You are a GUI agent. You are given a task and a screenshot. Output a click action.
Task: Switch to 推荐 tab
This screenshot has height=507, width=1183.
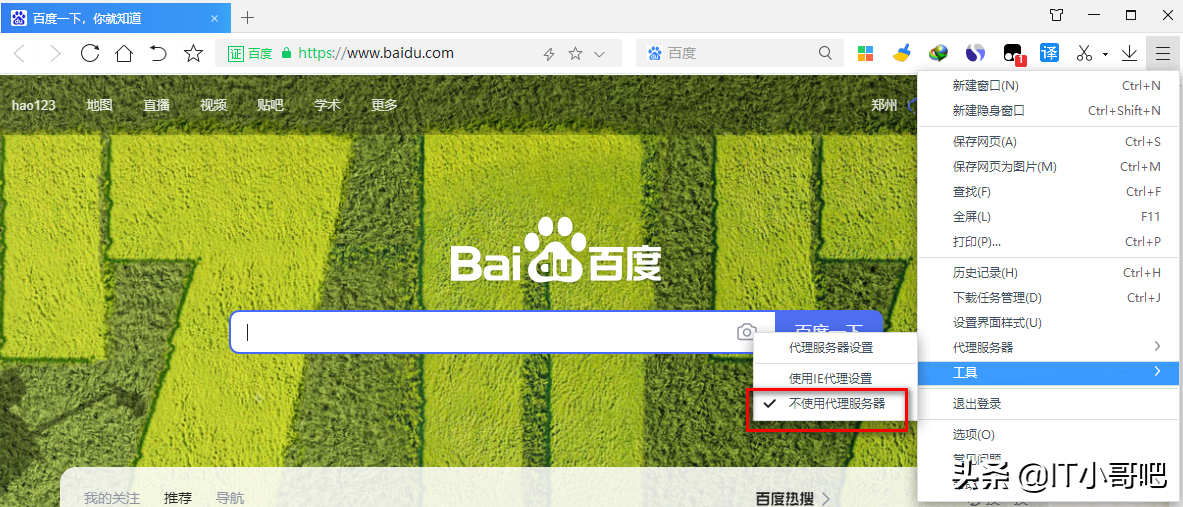(178, 498)
